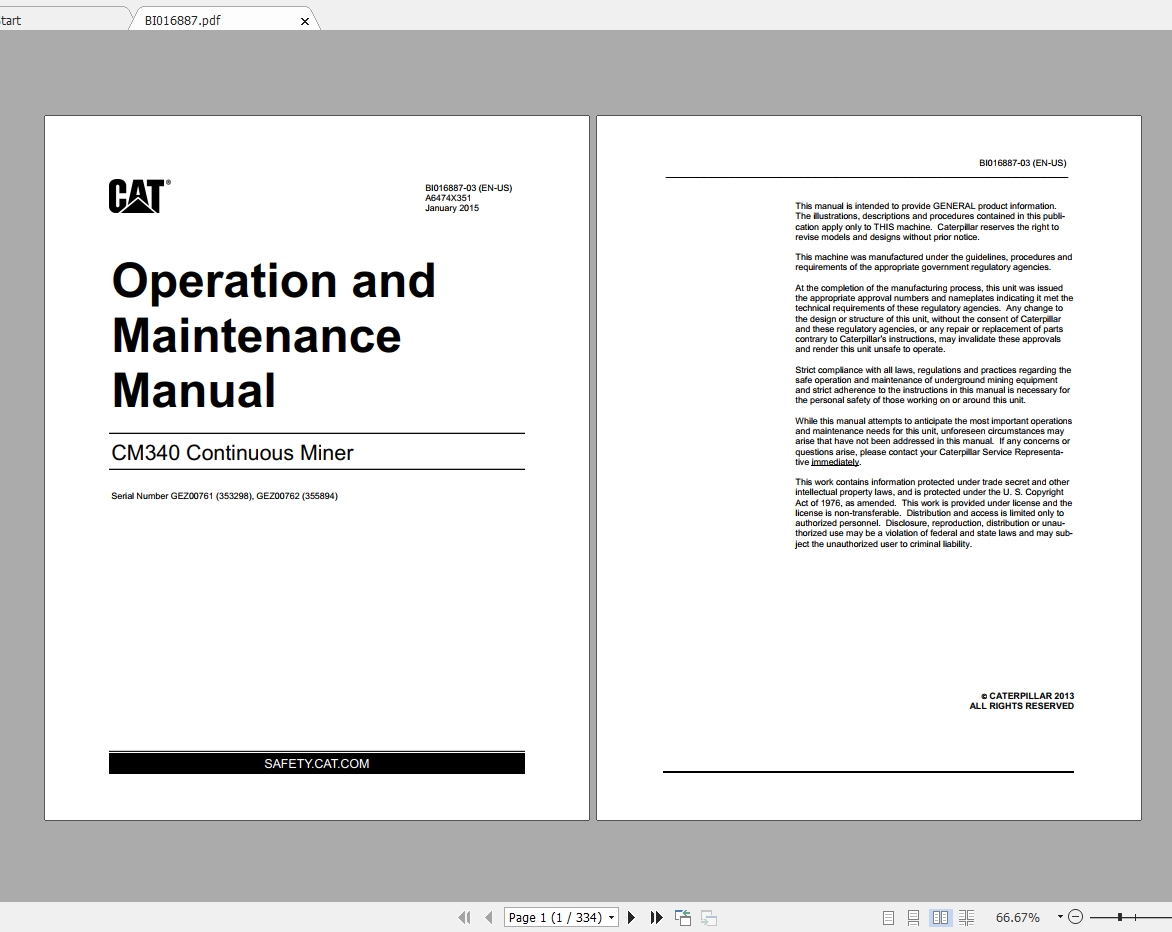Open the page selection dropdown

click(611, 917)
